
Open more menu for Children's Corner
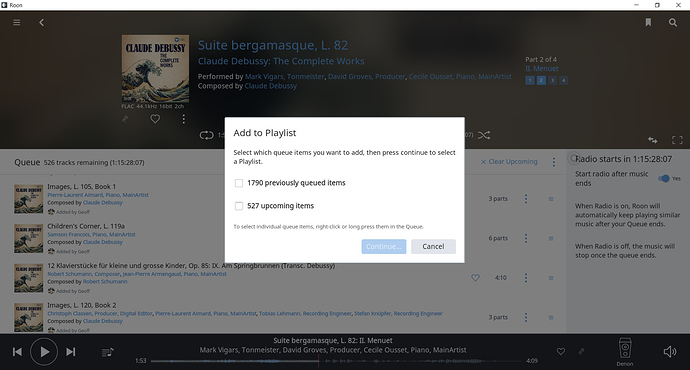[x=526, y=238]
